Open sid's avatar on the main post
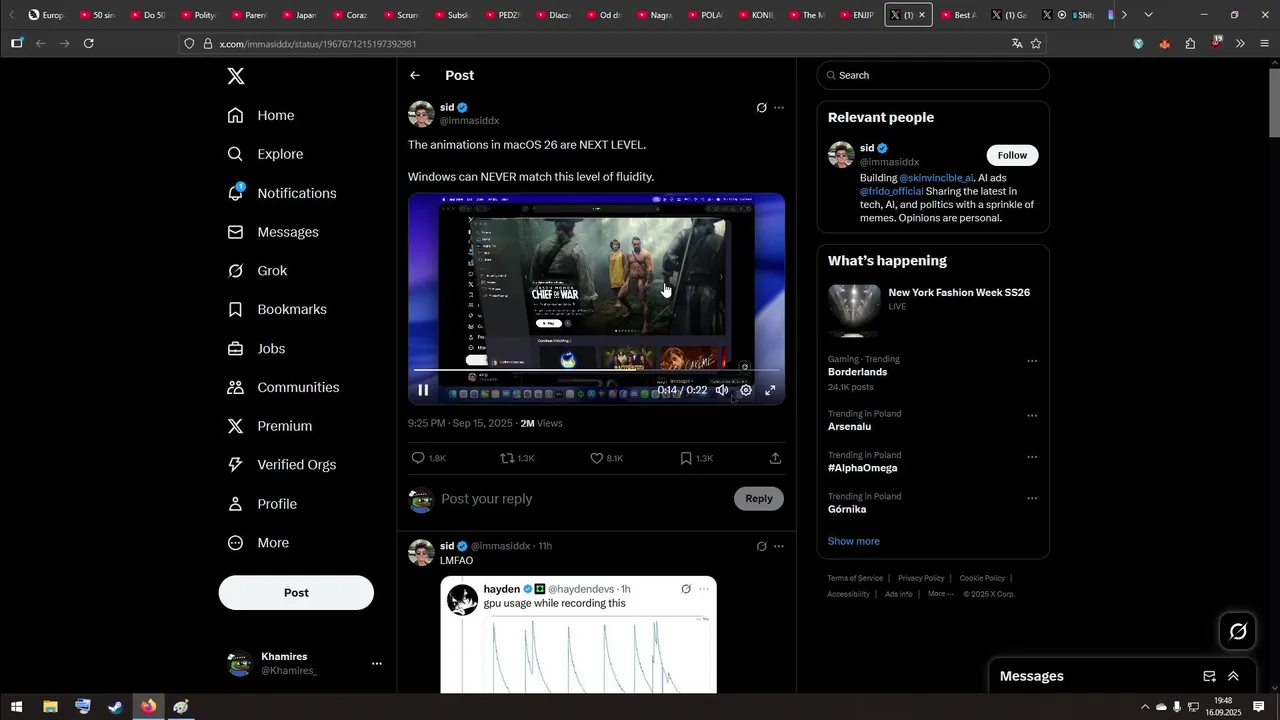The width and height of the screenshot is (1280, 720). (421, 114)
